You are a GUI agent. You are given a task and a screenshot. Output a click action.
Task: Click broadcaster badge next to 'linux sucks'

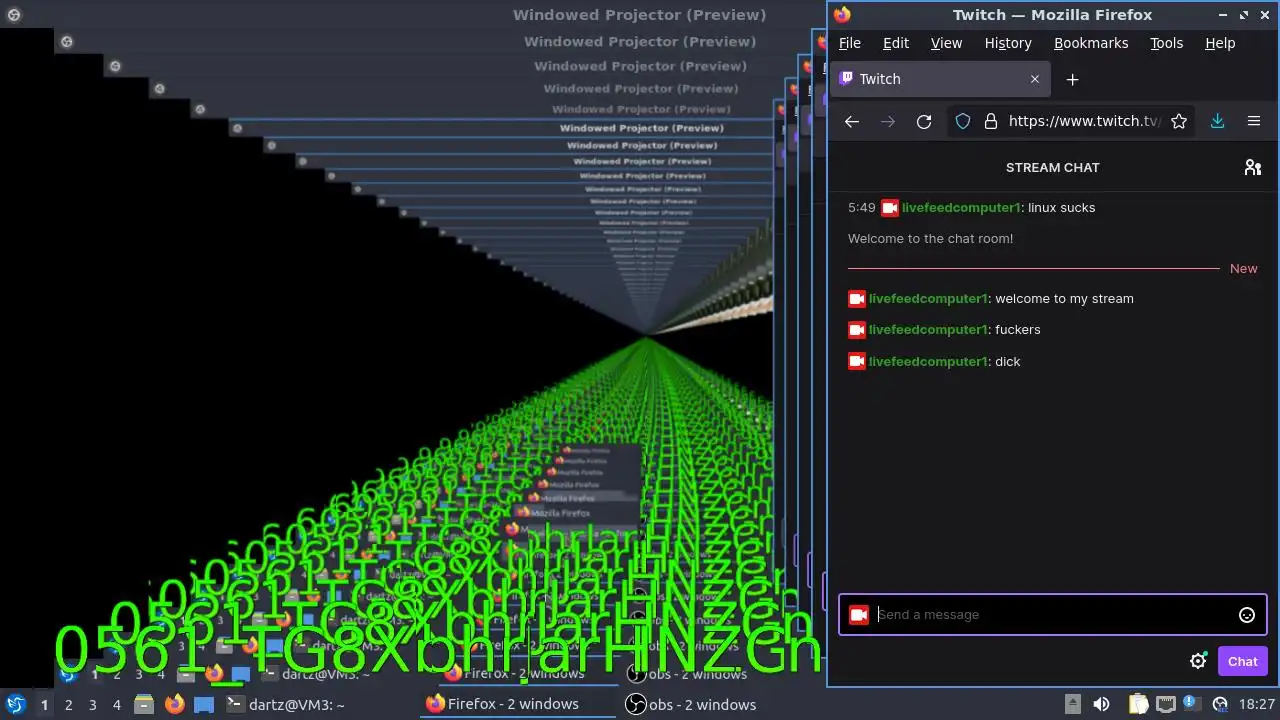coord(889,208)
